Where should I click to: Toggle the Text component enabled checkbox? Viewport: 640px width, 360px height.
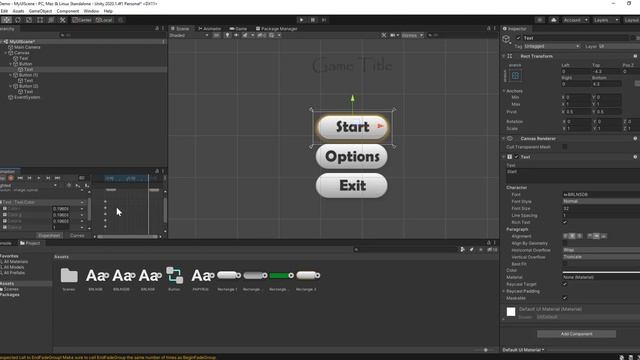click(x=516, y=157)
